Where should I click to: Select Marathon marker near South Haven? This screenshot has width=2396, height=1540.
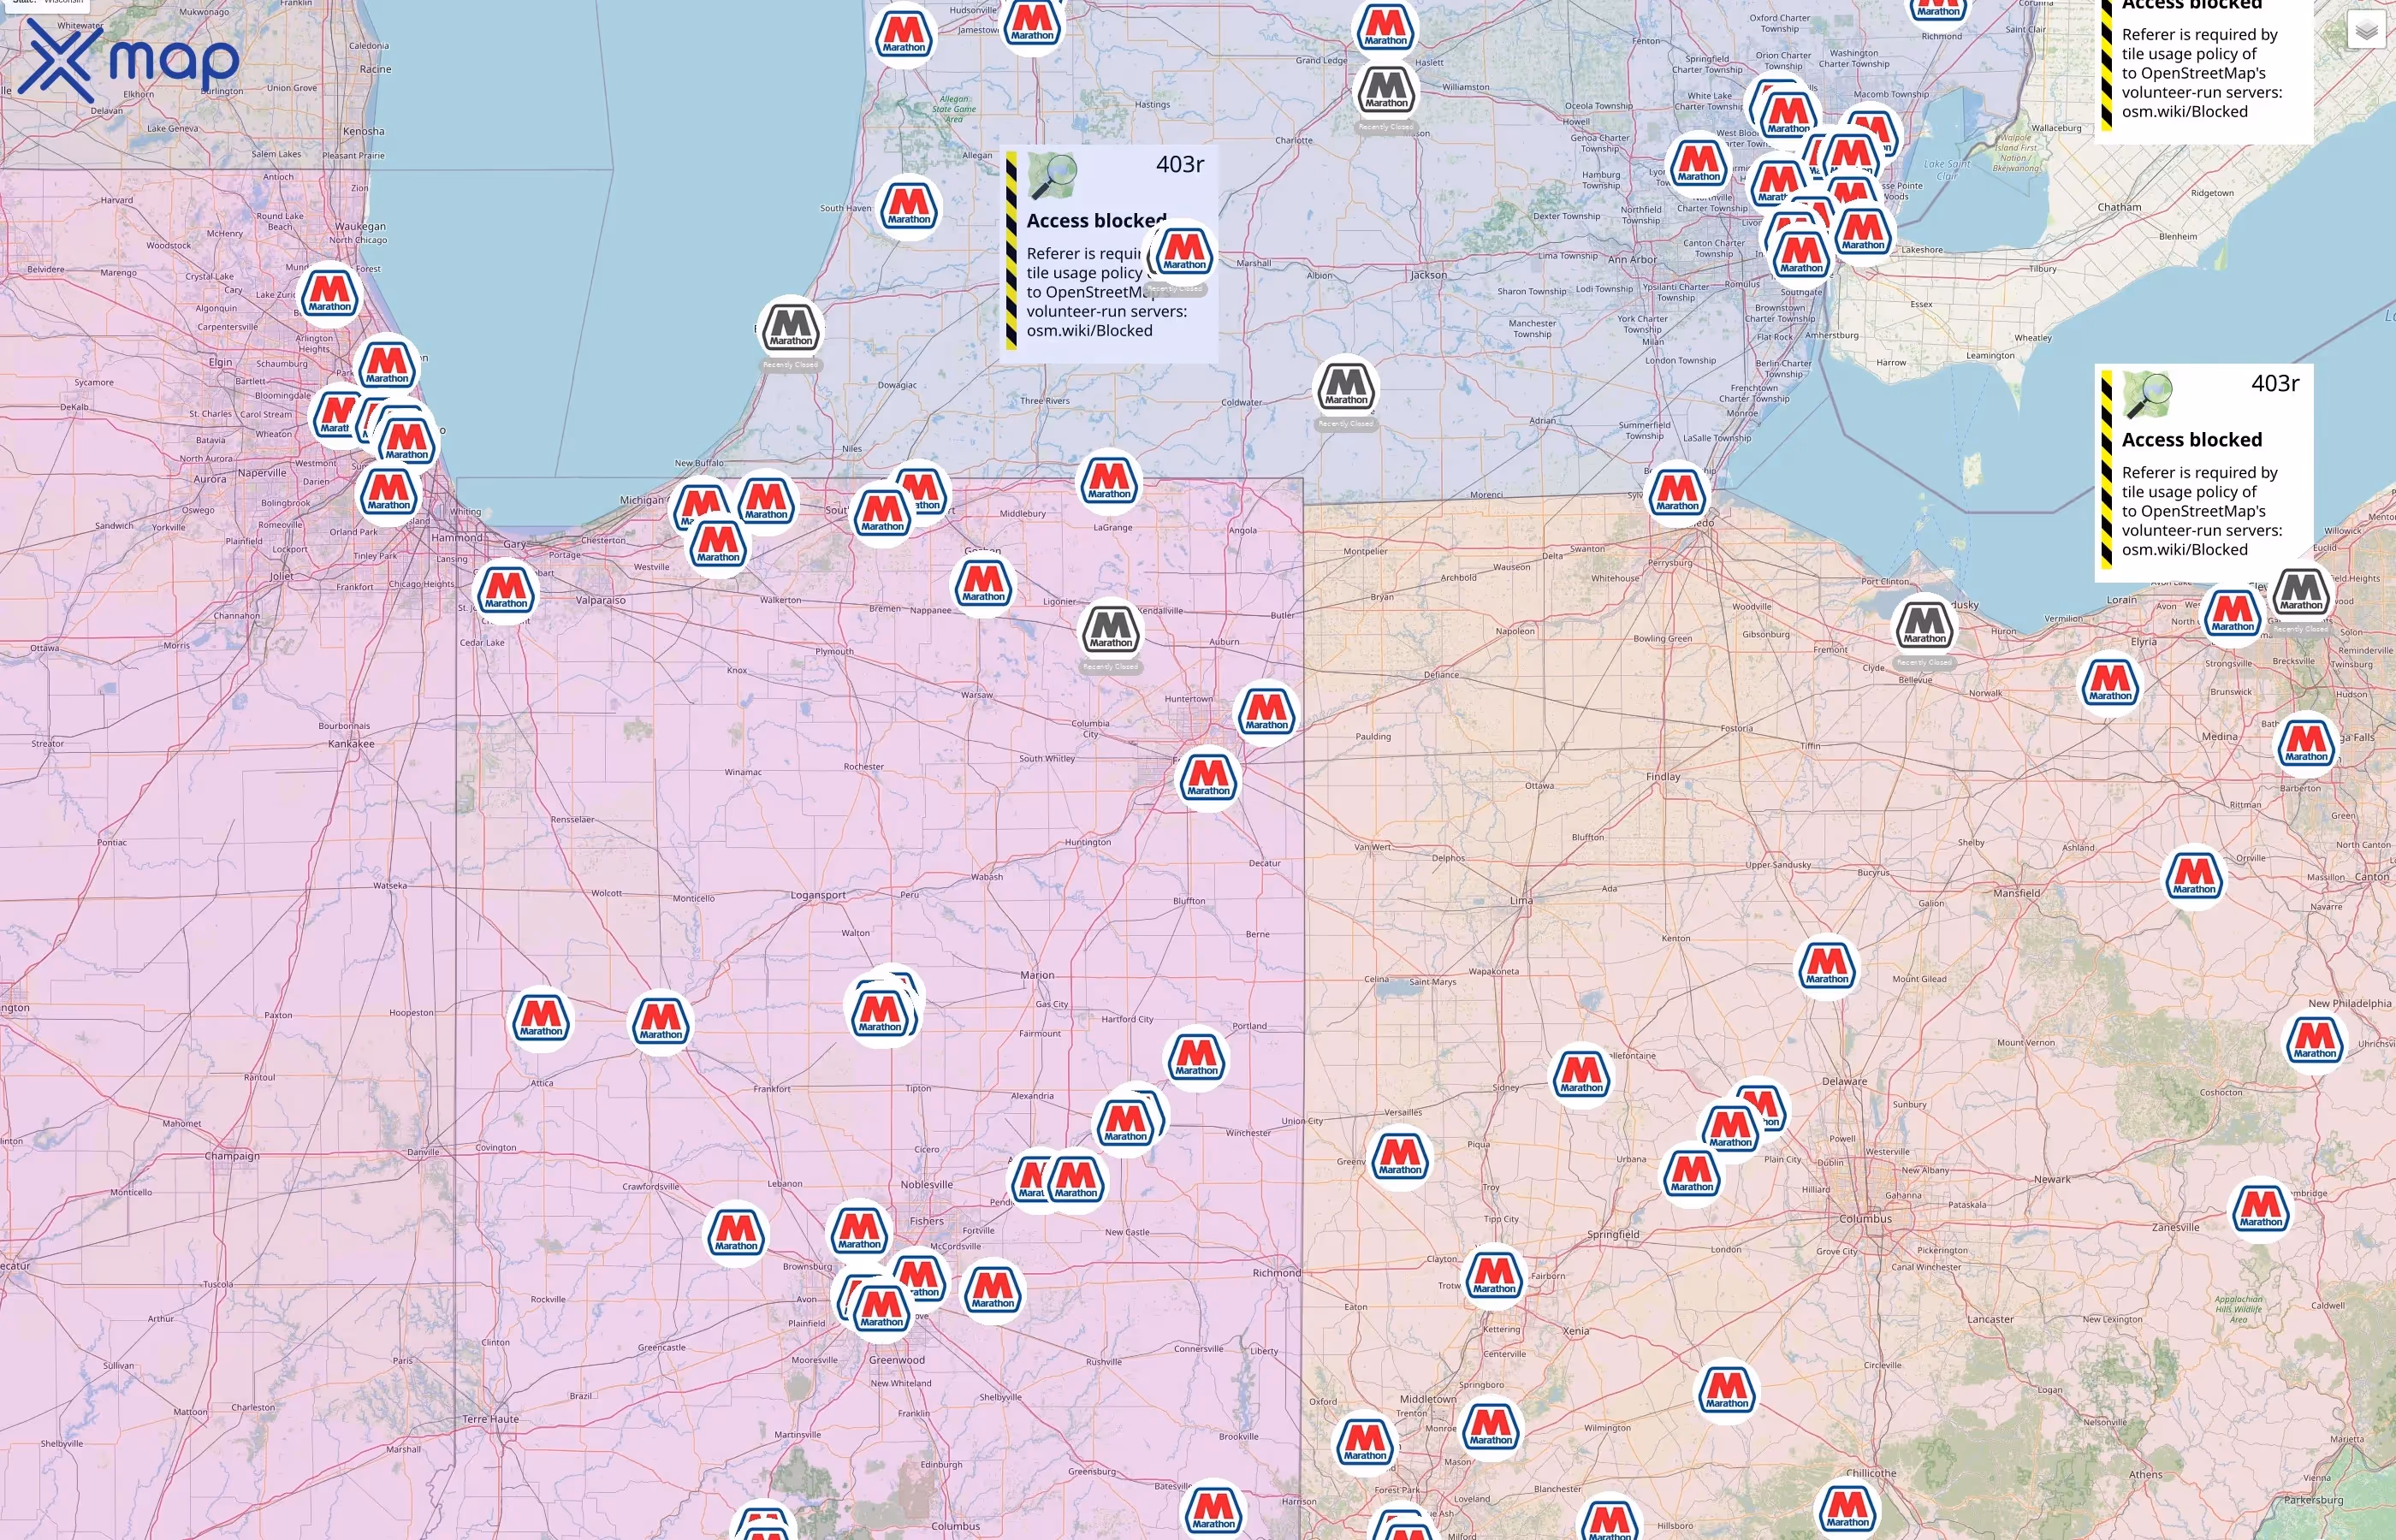[909, 207]
